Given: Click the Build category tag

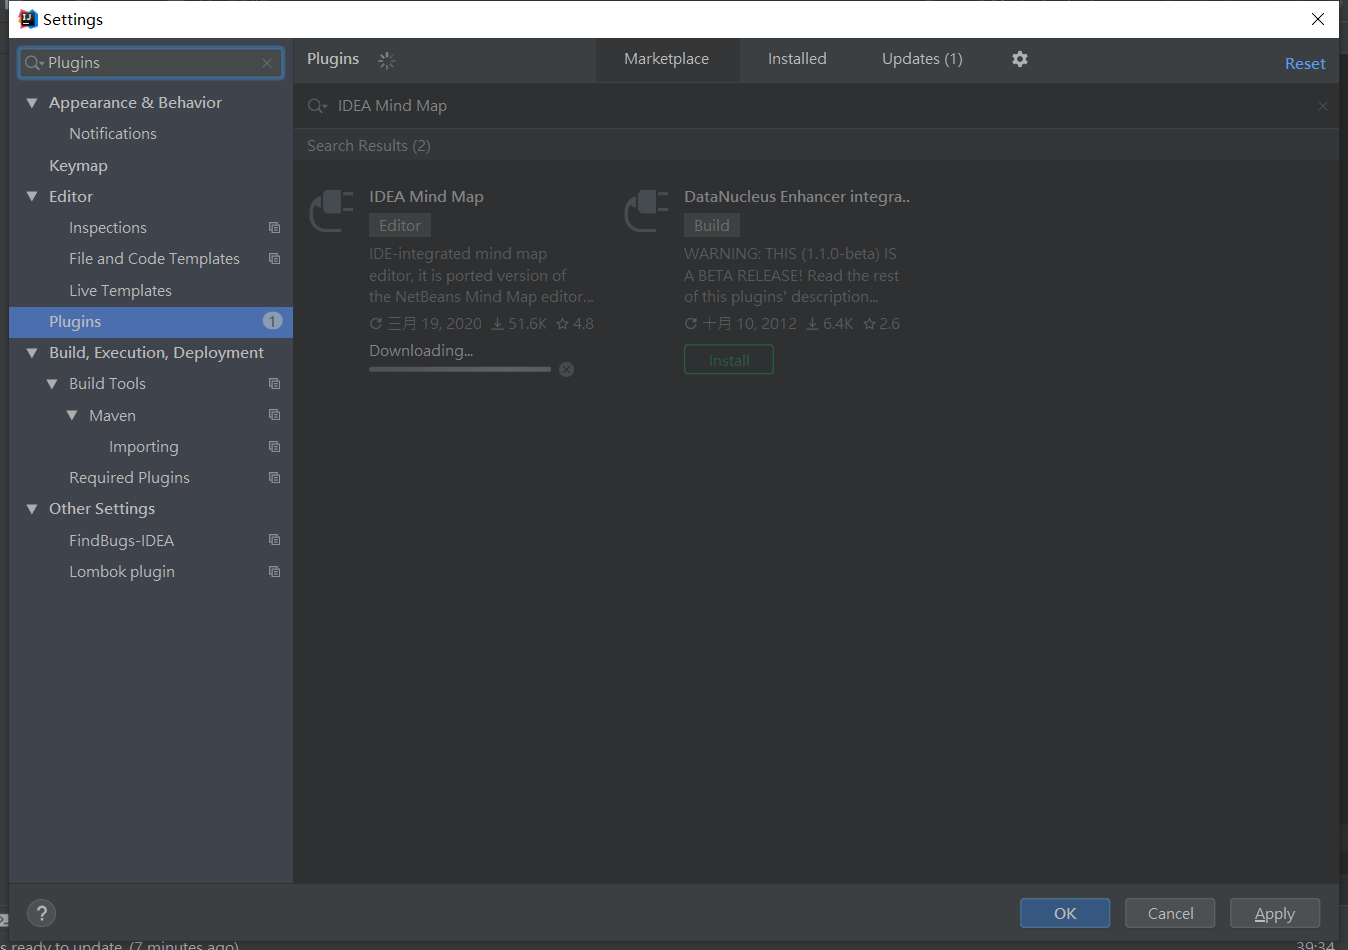Looking at the screenshot, I should 712,226.
